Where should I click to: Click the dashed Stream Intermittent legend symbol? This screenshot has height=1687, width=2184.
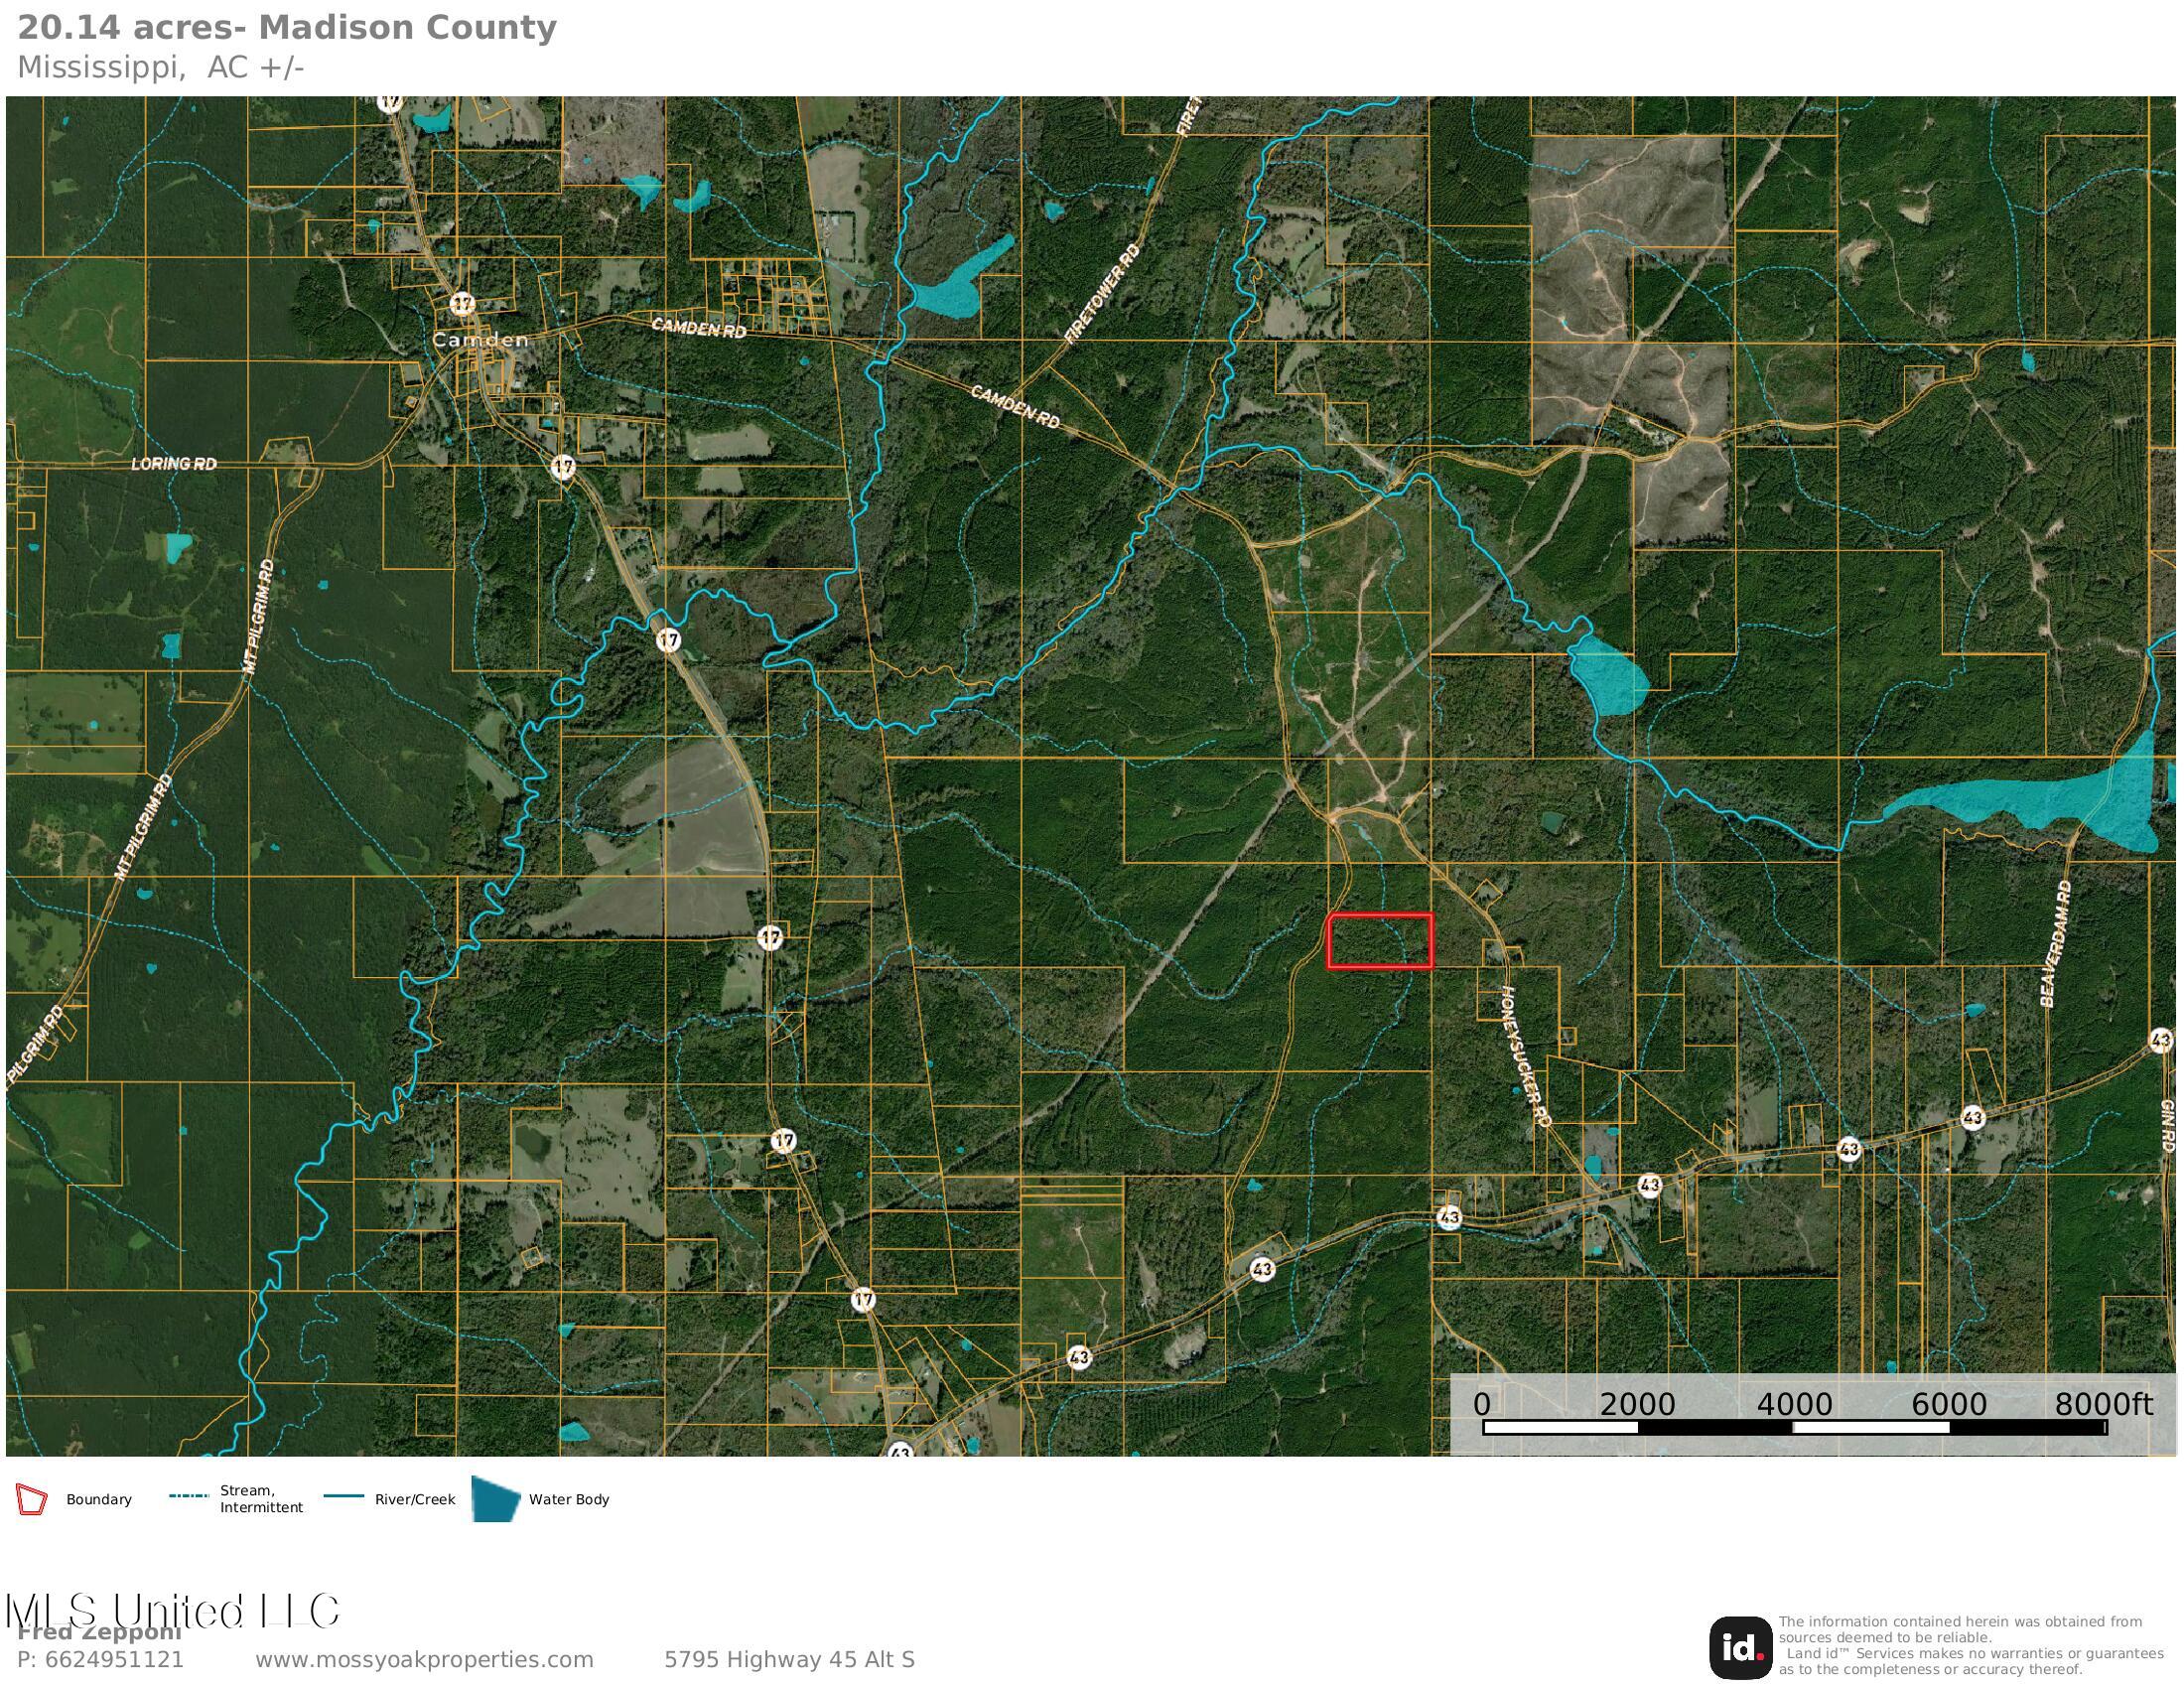(188, 1496)
